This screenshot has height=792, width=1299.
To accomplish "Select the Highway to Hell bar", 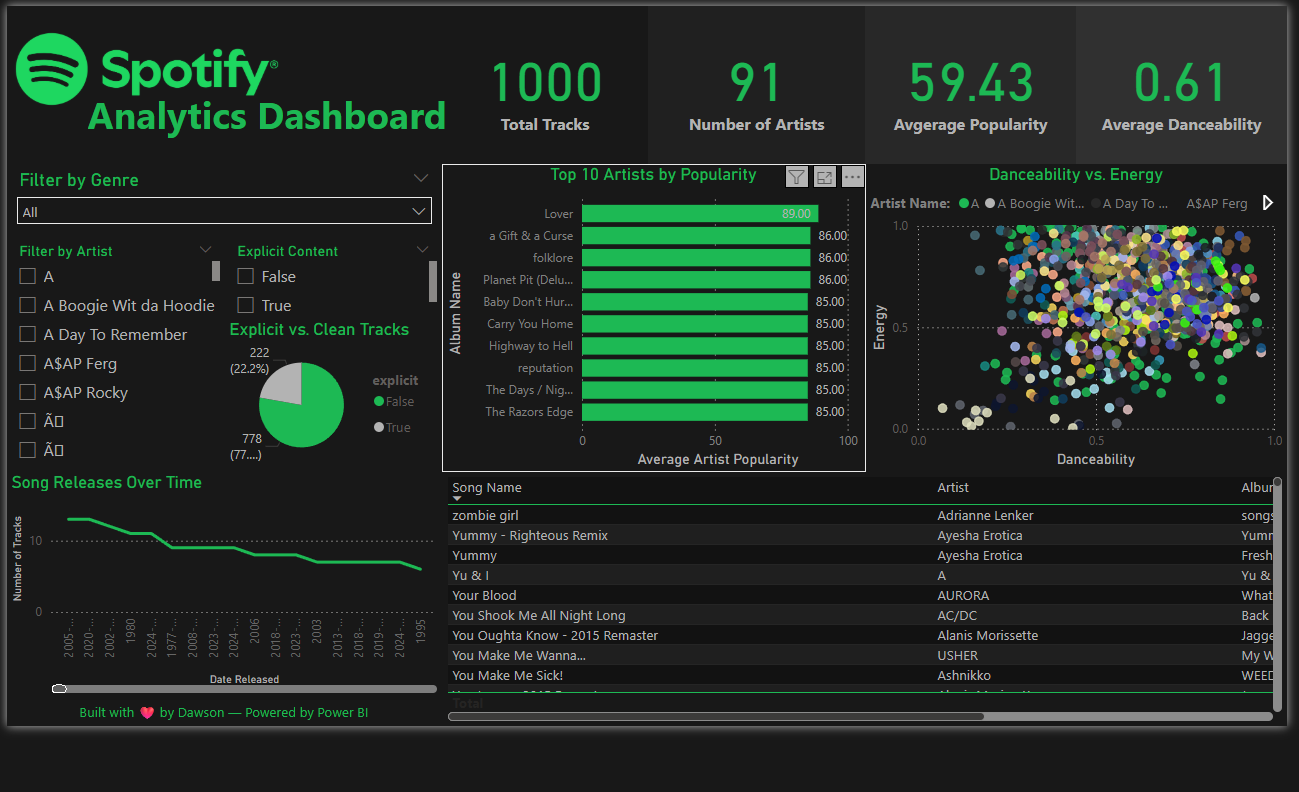I will (695, 346).
